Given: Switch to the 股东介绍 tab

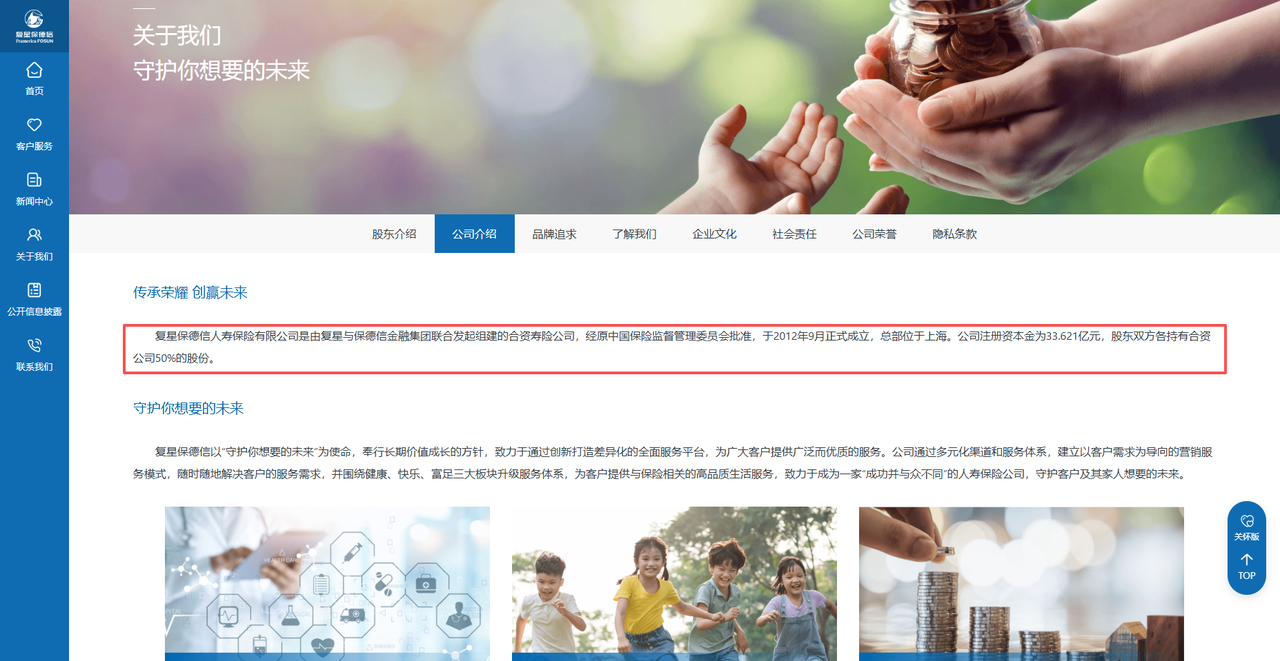Looking at the screenshot, I should (394, 234).
